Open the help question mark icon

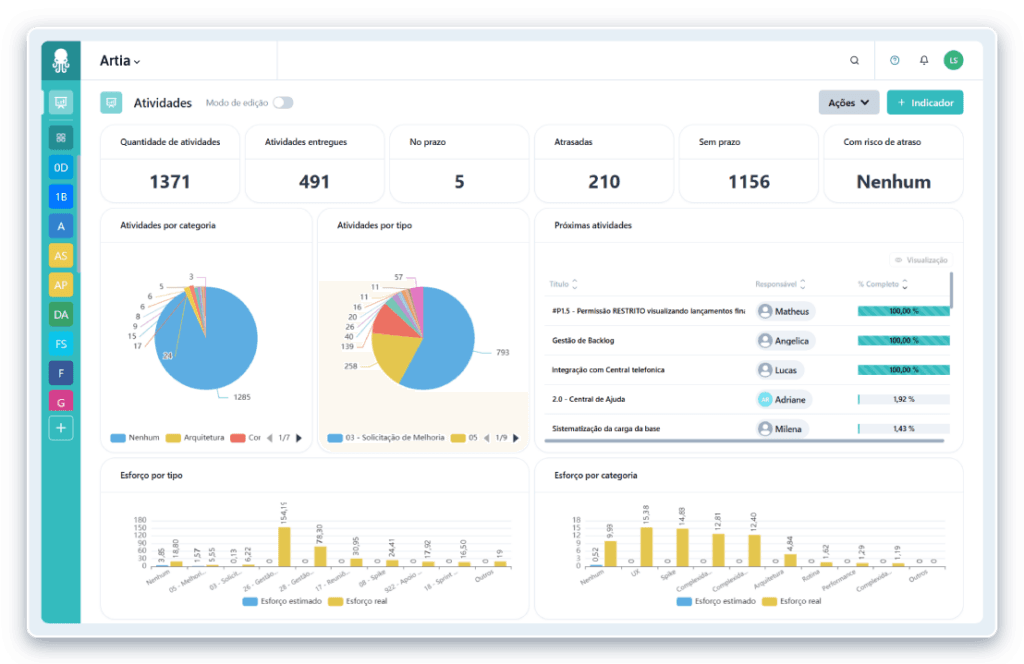pos(894,61)
